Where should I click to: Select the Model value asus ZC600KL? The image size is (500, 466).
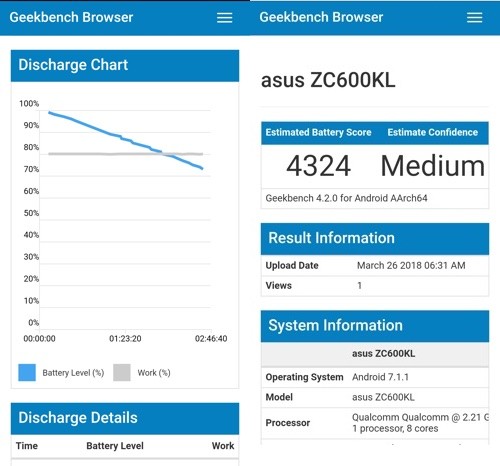click(383, 397)
